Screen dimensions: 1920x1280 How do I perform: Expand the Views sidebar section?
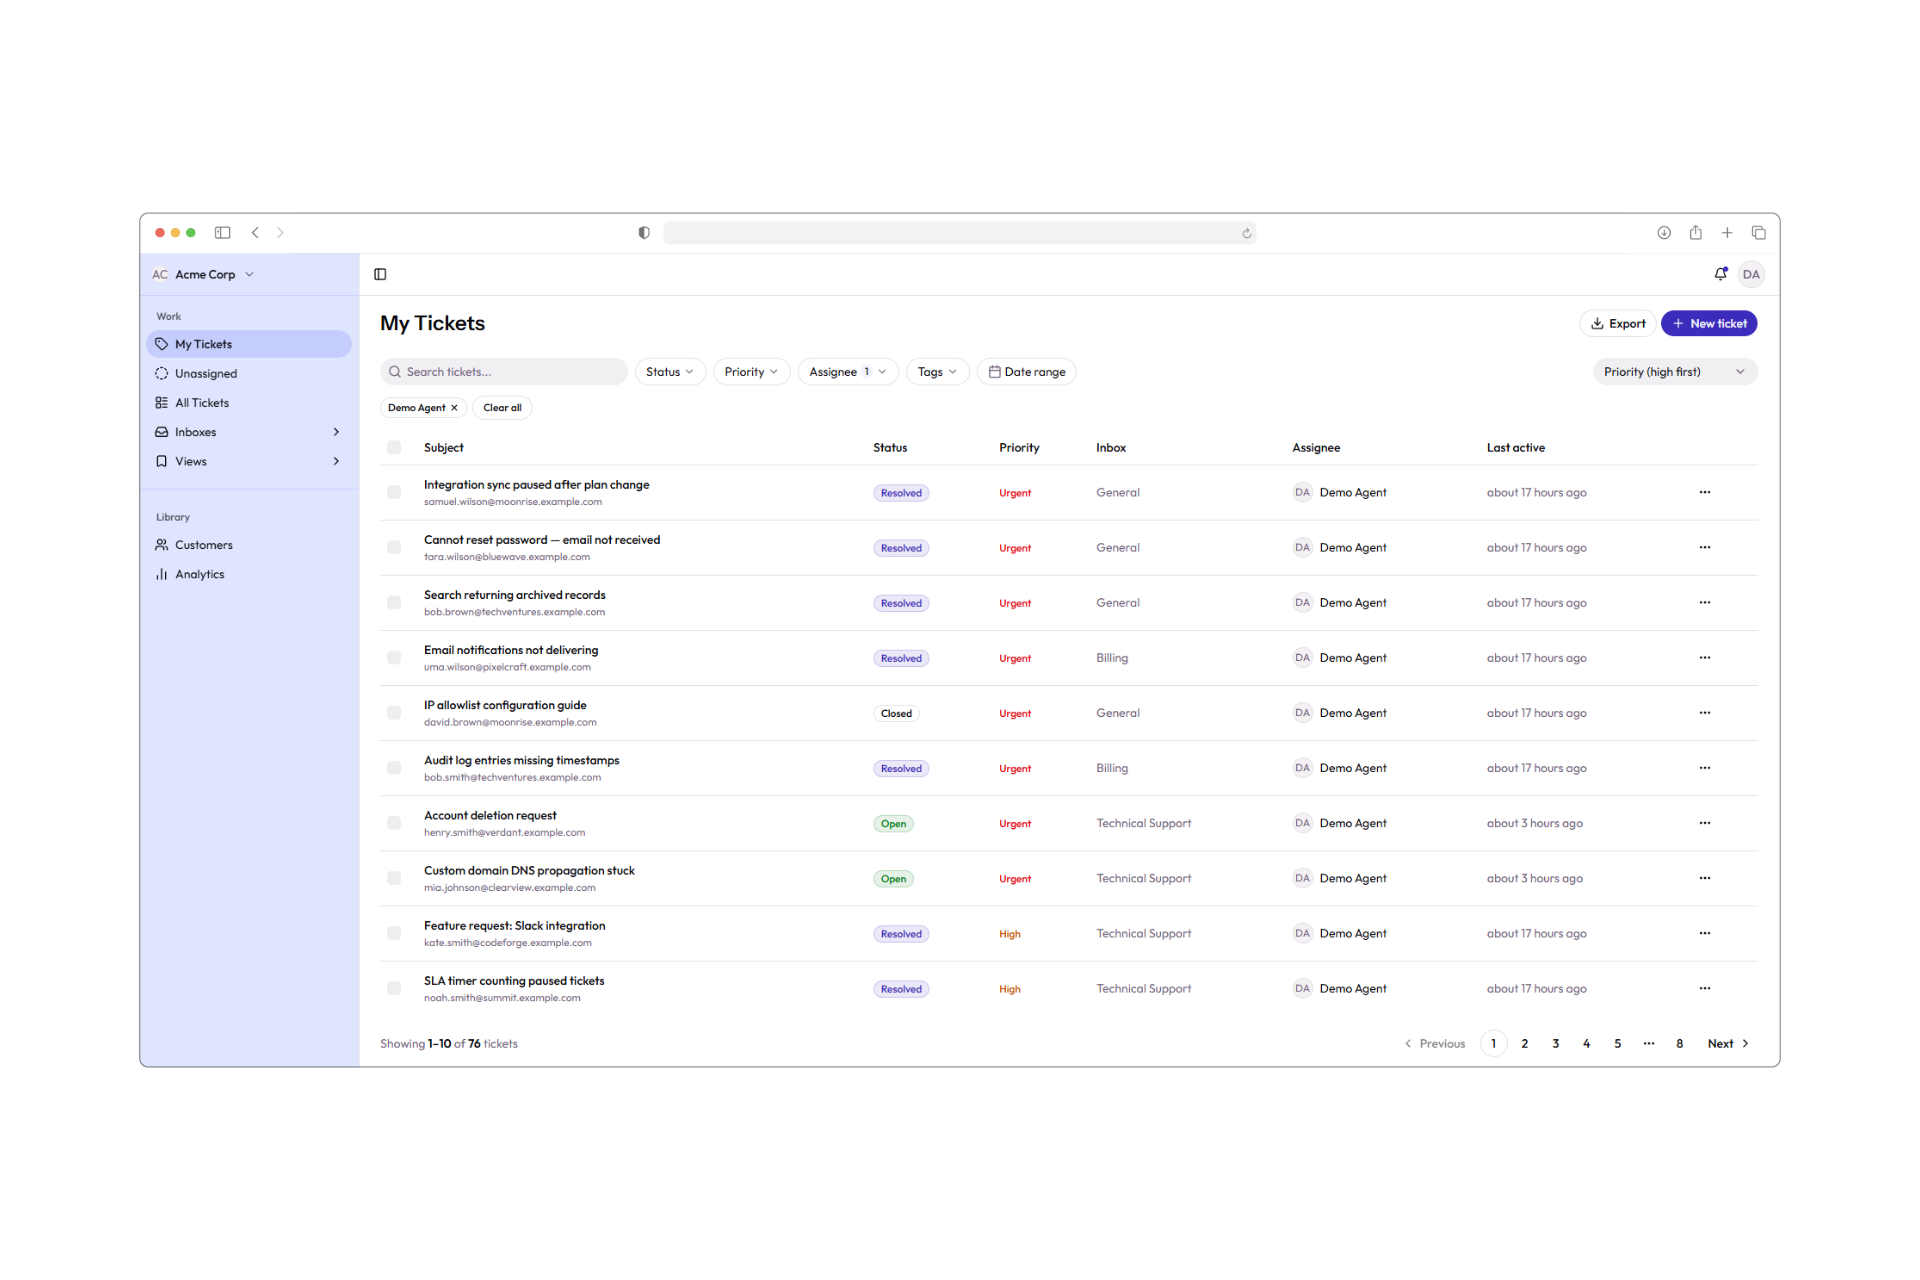tap(248, 461)
